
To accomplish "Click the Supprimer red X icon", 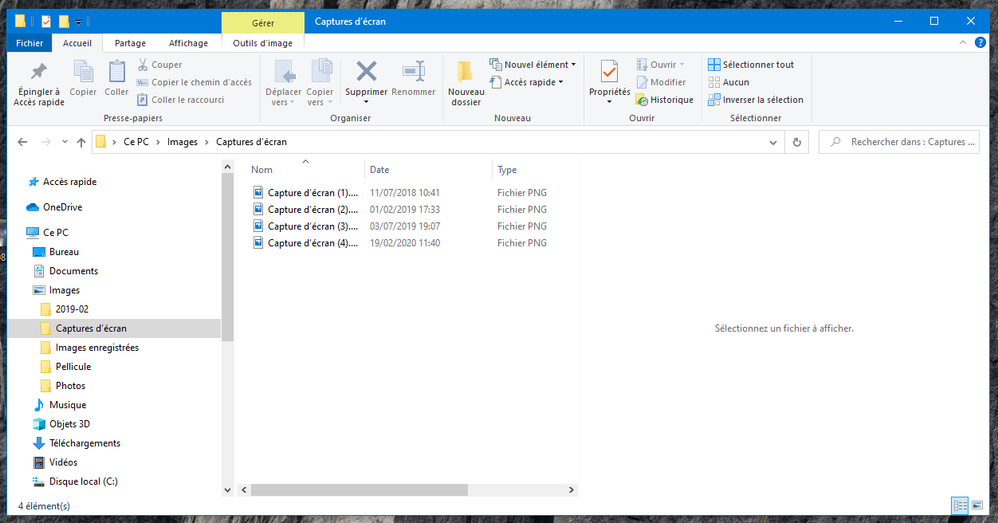I will [366, 72].
